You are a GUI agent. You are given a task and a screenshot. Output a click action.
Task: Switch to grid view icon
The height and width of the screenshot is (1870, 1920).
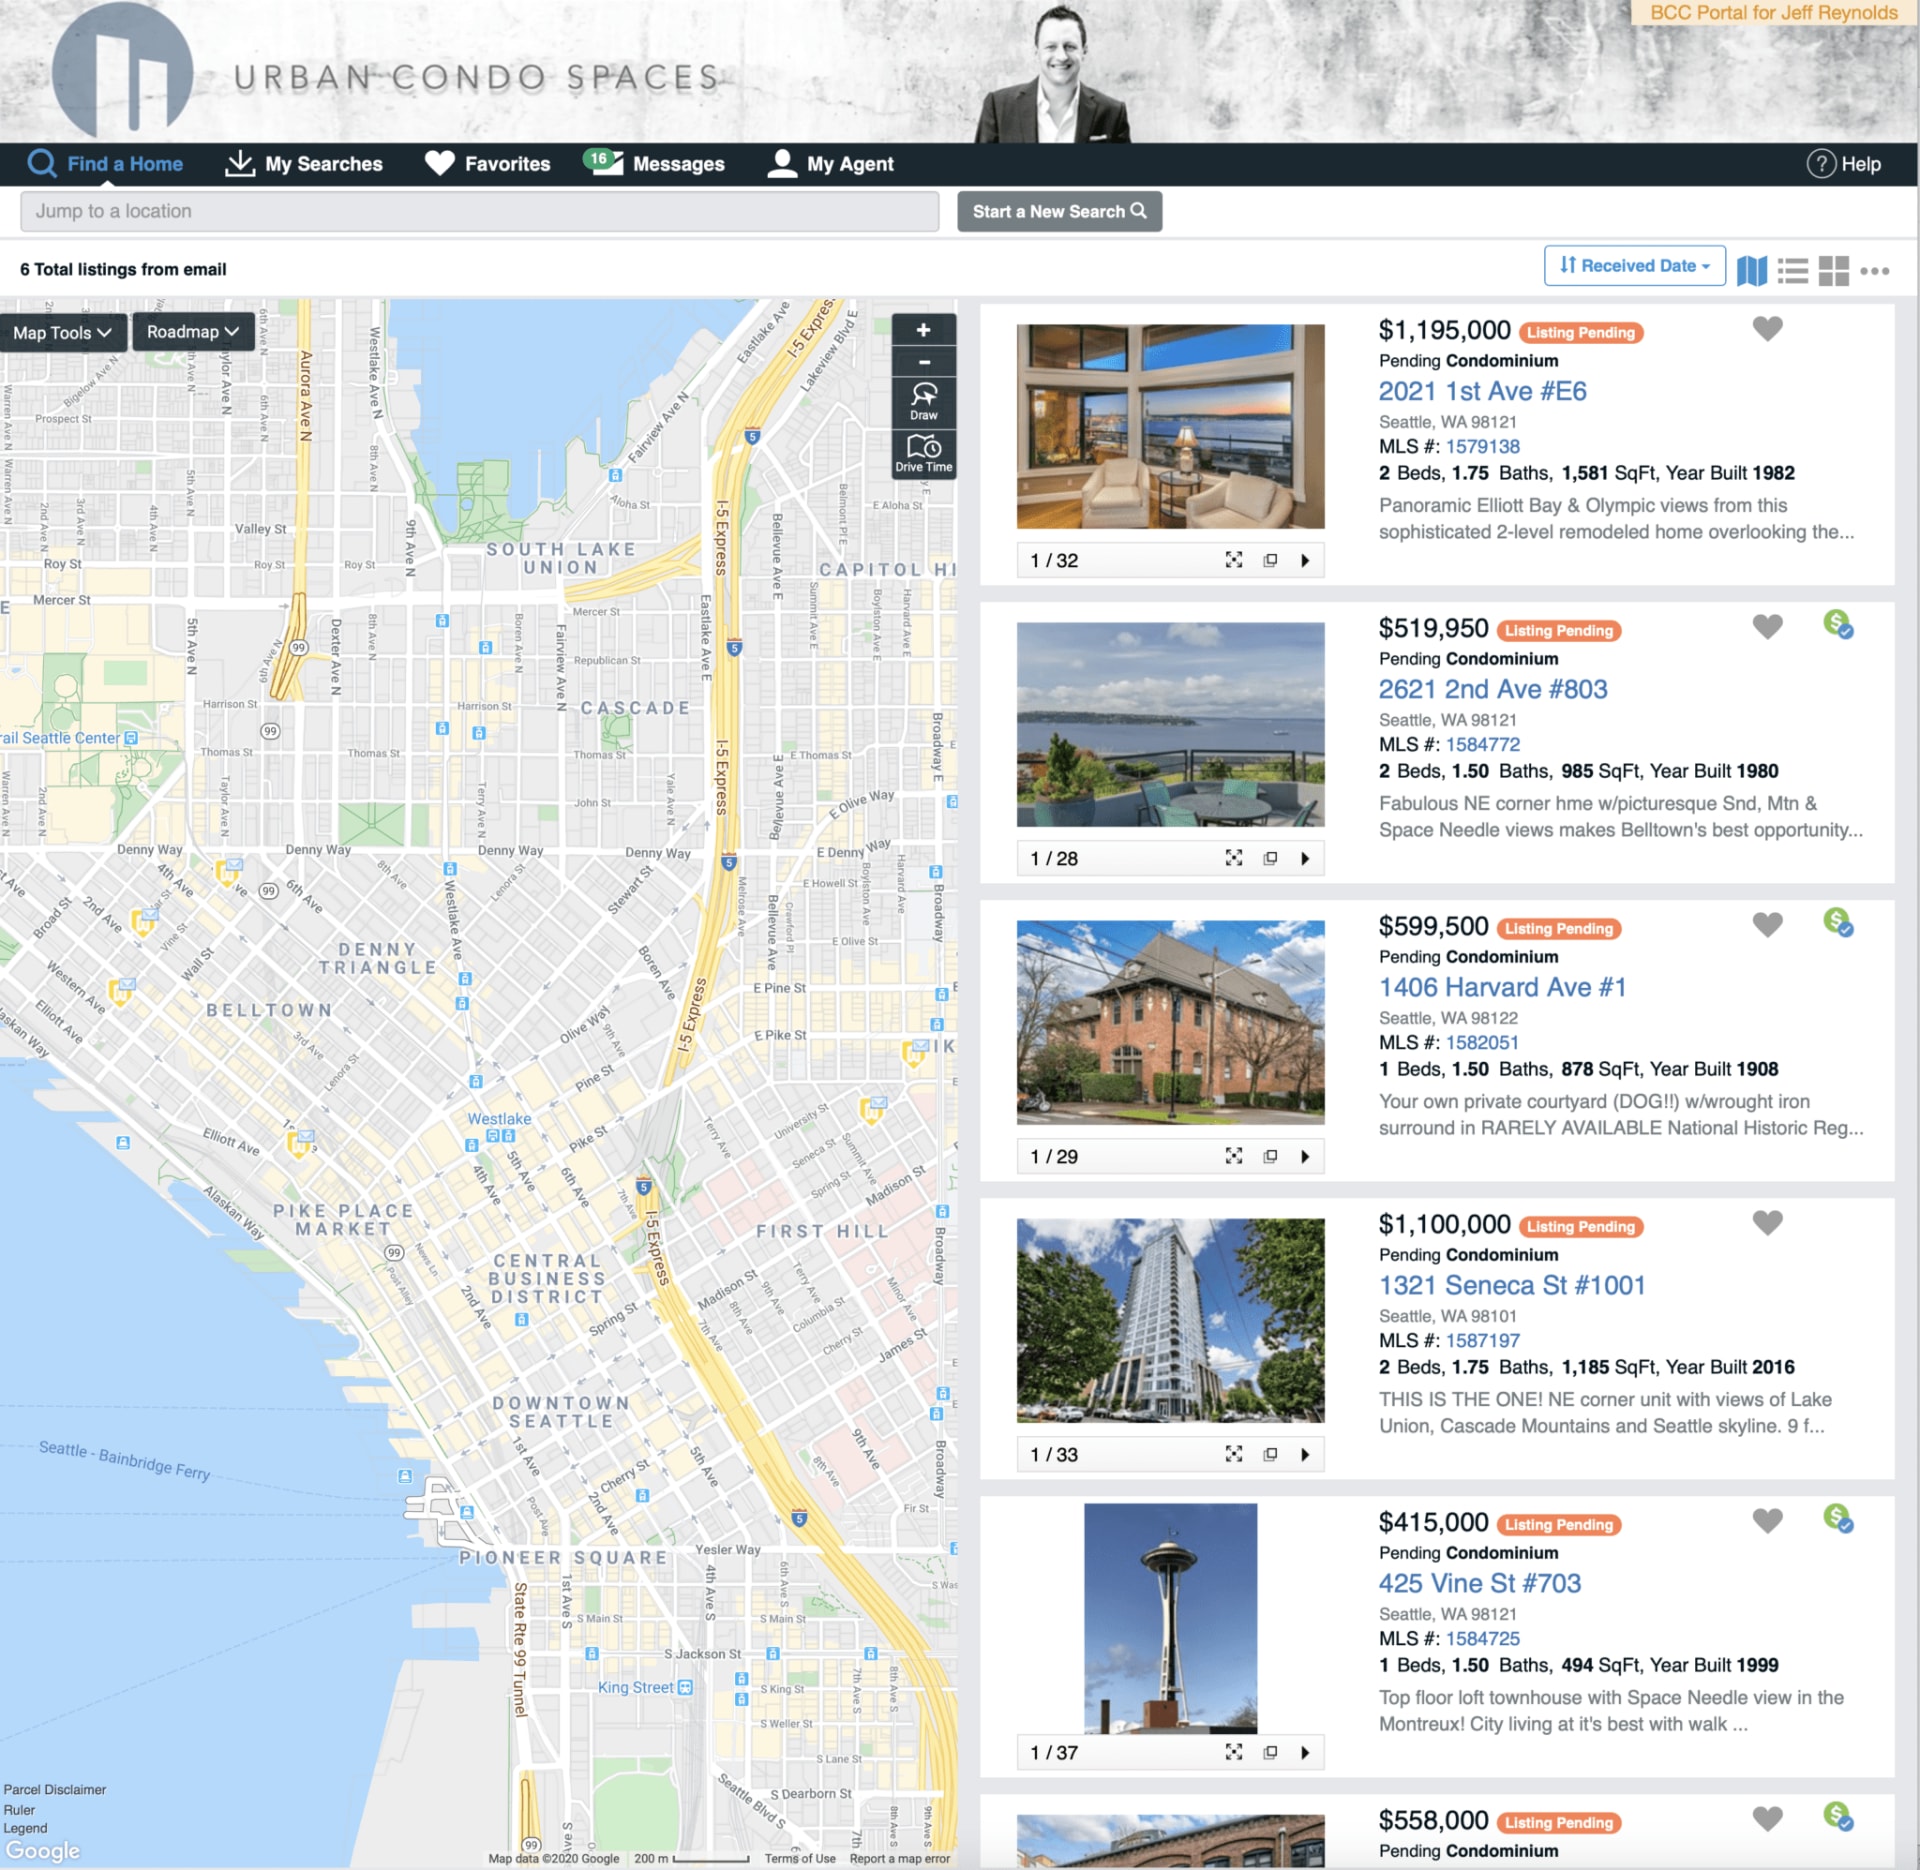pos(1833,270)
